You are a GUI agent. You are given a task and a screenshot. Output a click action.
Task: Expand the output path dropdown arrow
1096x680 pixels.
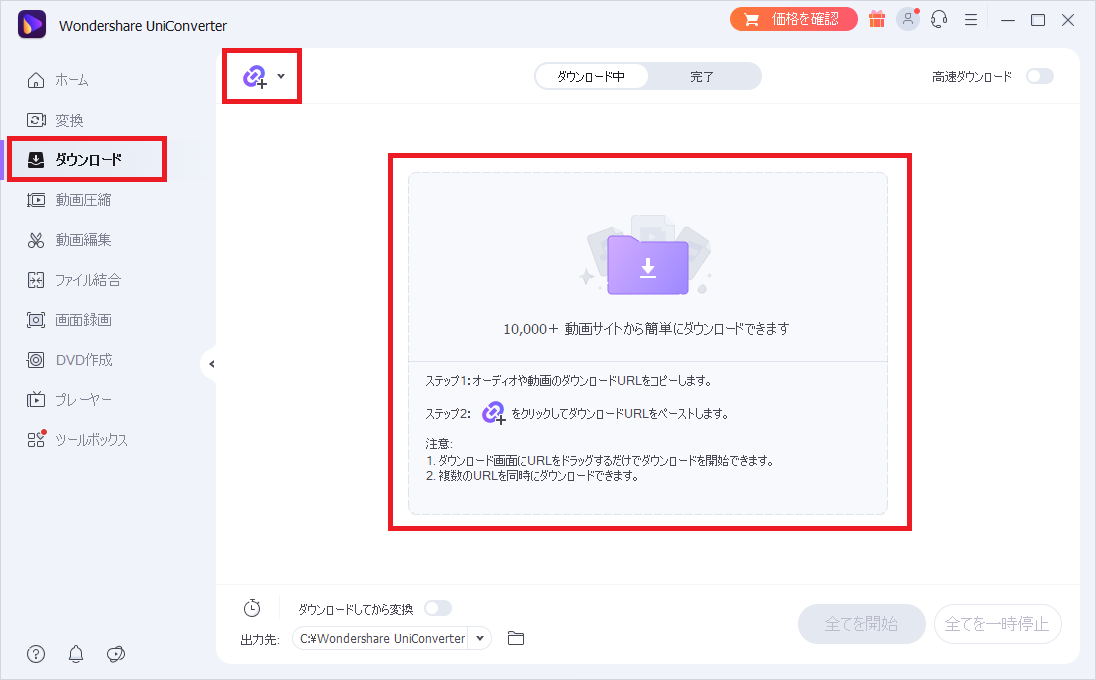point(480,638)
